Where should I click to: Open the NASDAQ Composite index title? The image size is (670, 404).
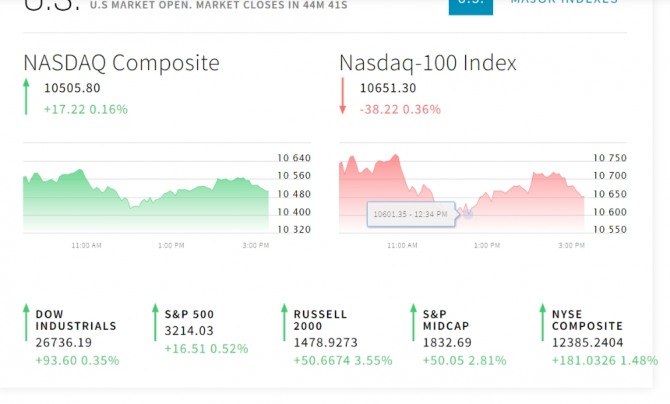point(121,63)
